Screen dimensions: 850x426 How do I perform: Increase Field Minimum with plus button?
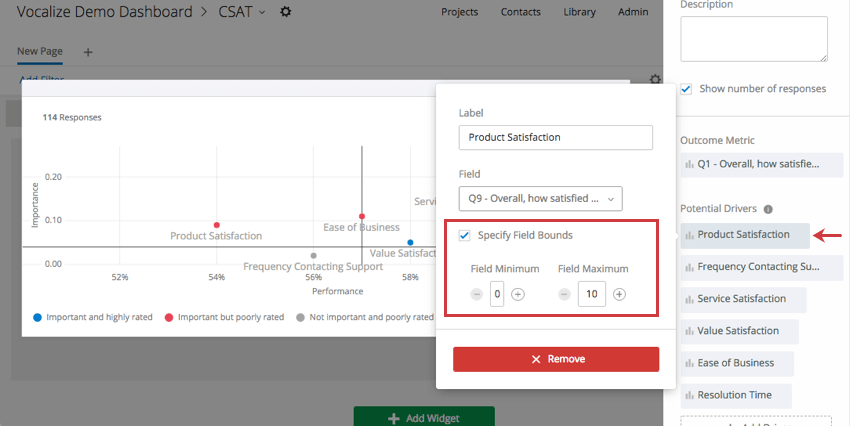tap(518, 294)
